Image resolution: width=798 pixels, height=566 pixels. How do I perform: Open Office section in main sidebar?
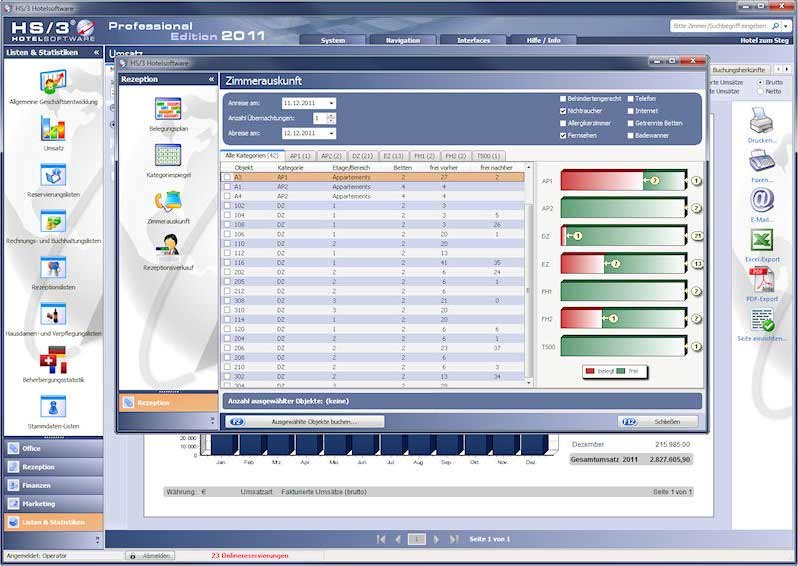(53, 448)
